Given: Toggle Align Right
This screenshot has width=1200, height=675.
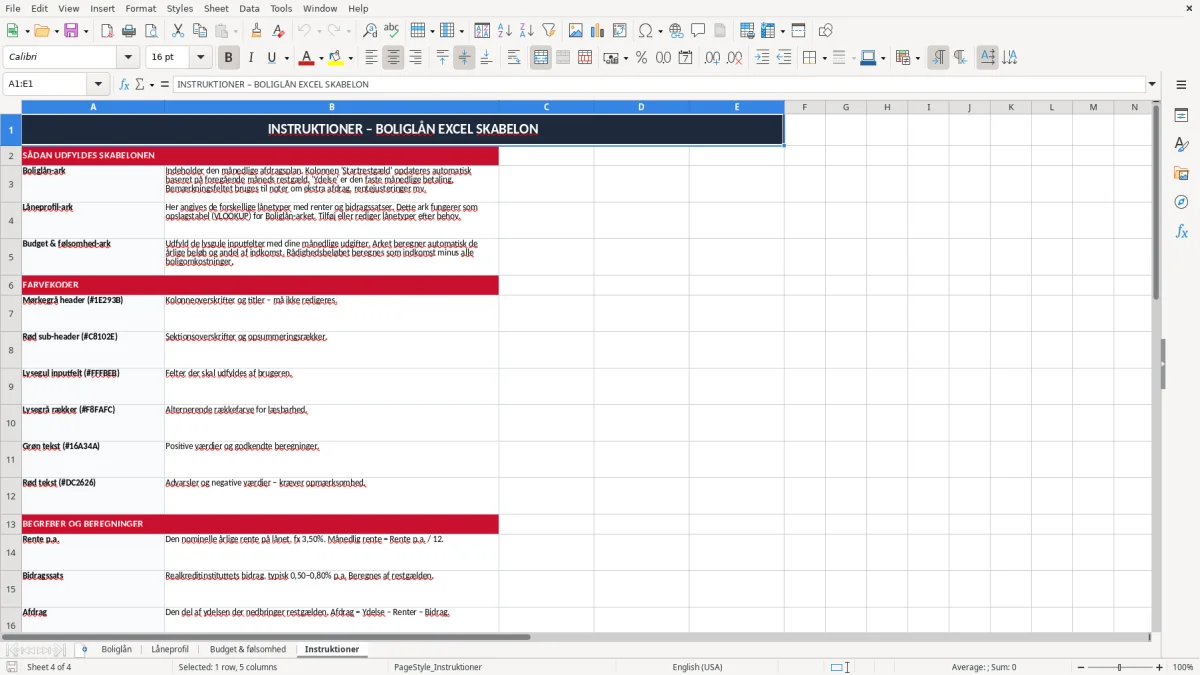Looking at the screenshot, I should (x=415, y=58).
